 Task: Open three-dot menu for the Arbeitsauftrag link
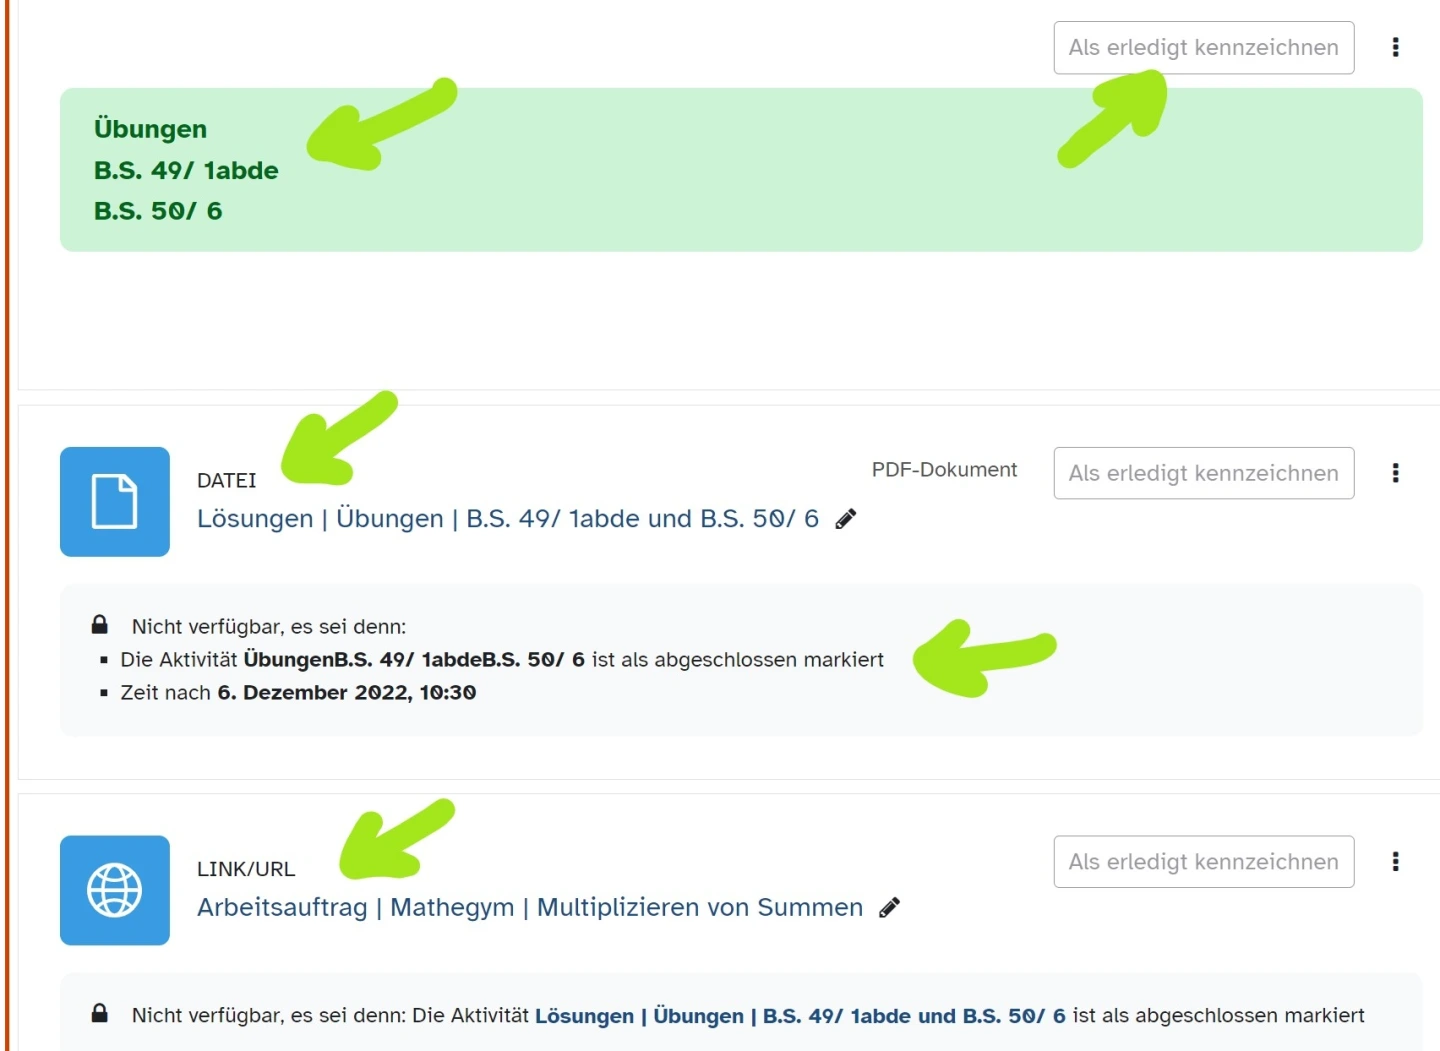[x=1395, y=862]
